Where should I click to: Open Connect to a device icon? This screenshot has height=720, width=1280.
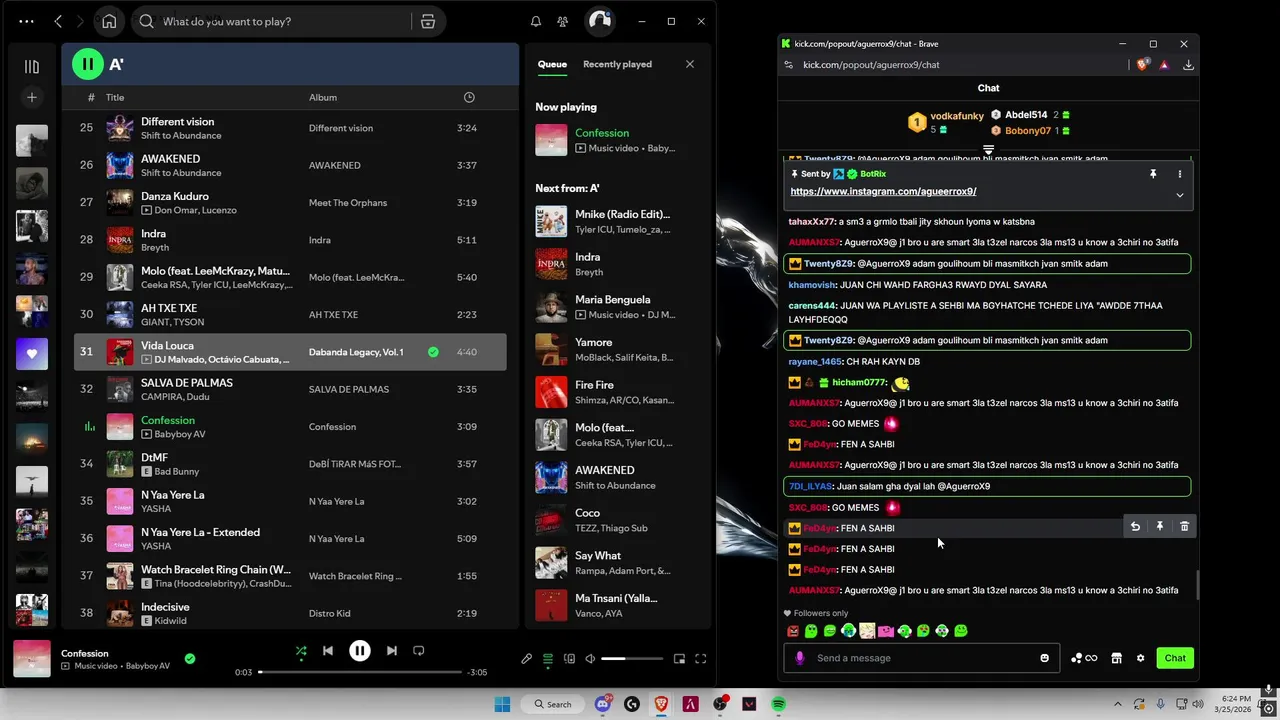(569, 659)
